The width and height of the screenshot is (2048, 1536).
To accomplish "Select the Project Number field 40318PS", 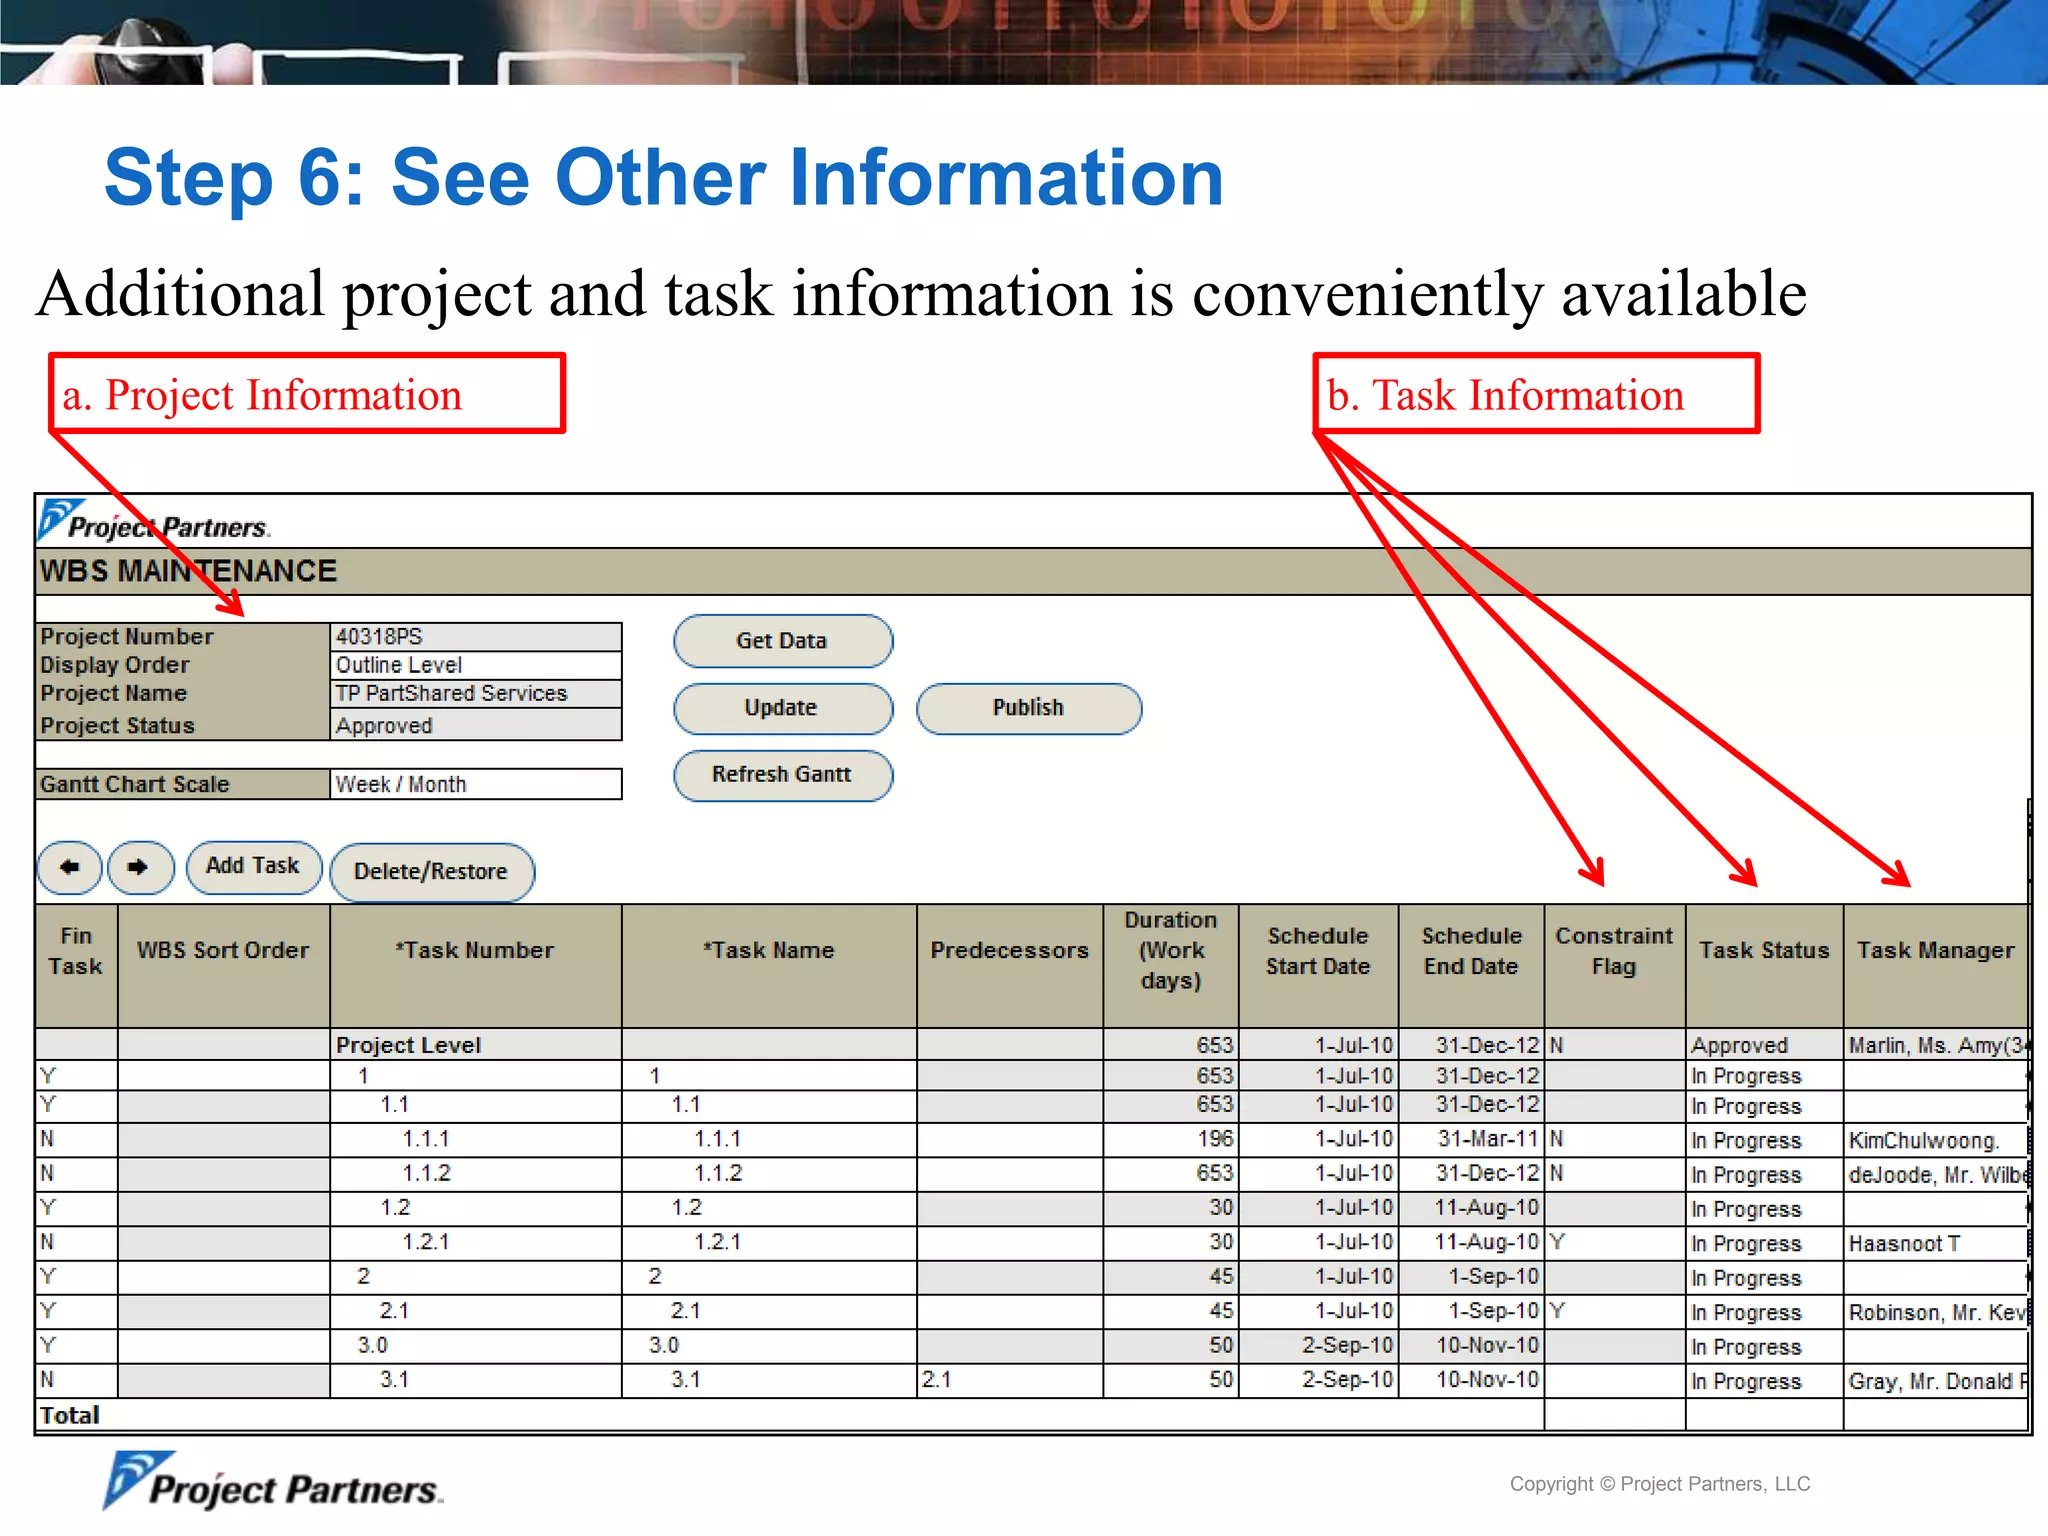I will (476, 637).
